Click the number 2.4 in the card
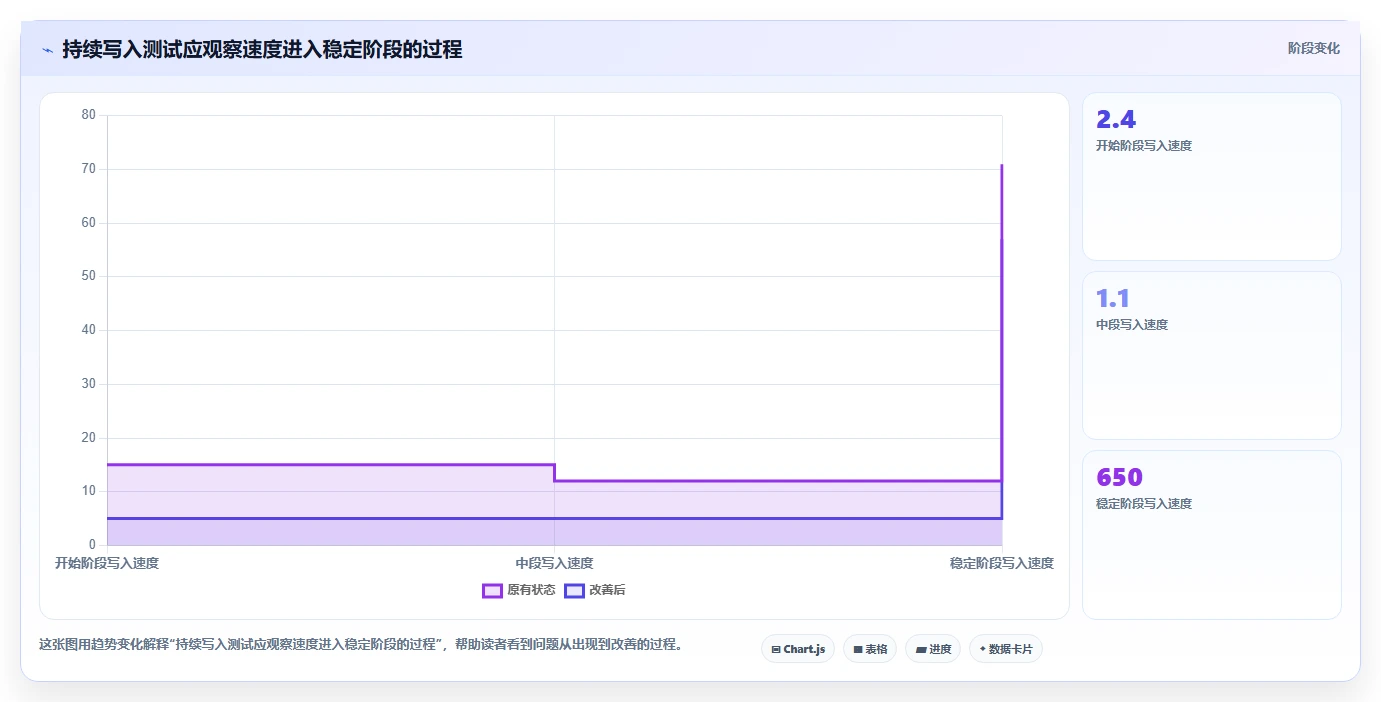This screenshot has height=702, width=1381. click(1116, 120)
